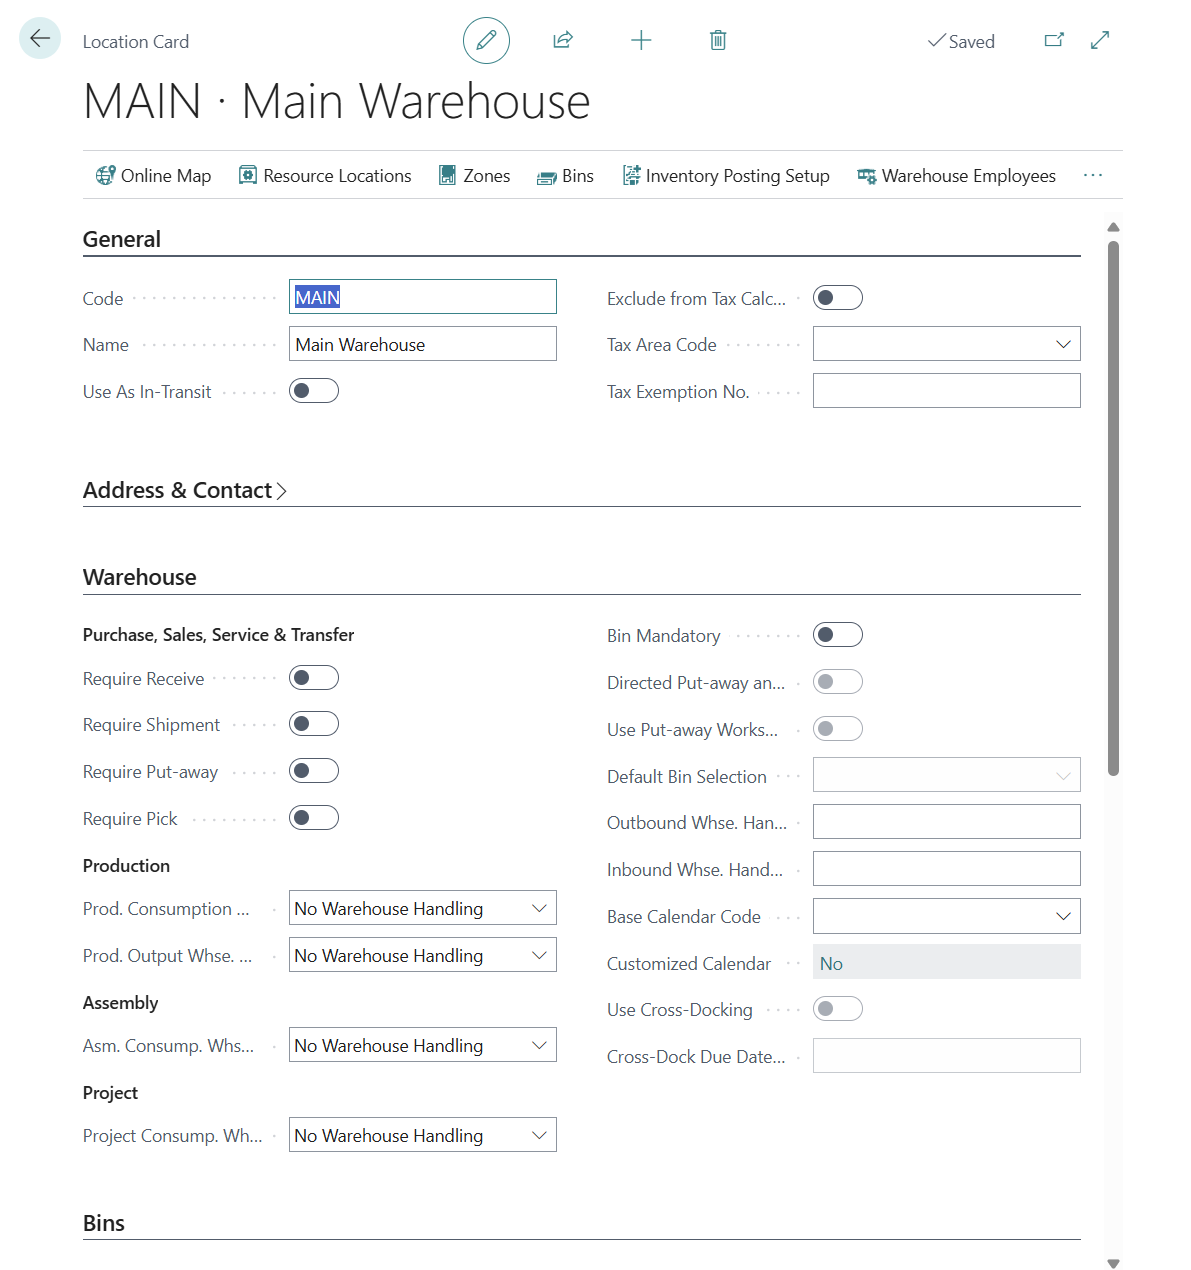Click the Warehouse Employees icon
The width and height of the screenshot is (1191, 1270).
click(x=867, y=176)
